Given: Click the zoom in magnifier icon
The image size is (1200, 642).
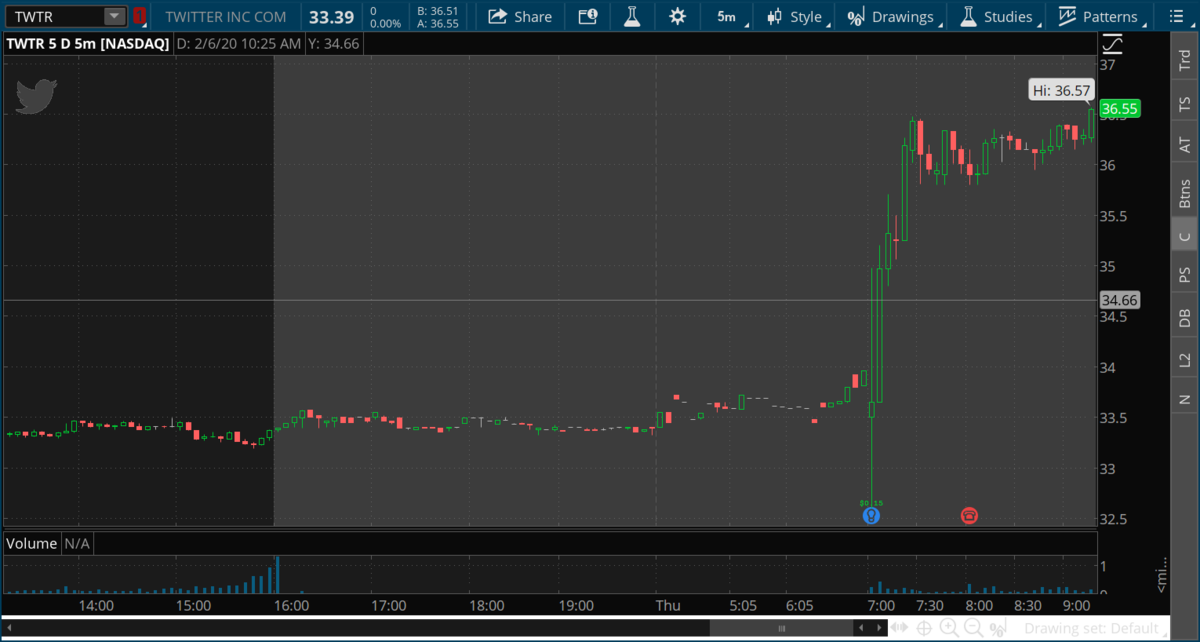Looking at the screenshot, I should click(949, 628).
